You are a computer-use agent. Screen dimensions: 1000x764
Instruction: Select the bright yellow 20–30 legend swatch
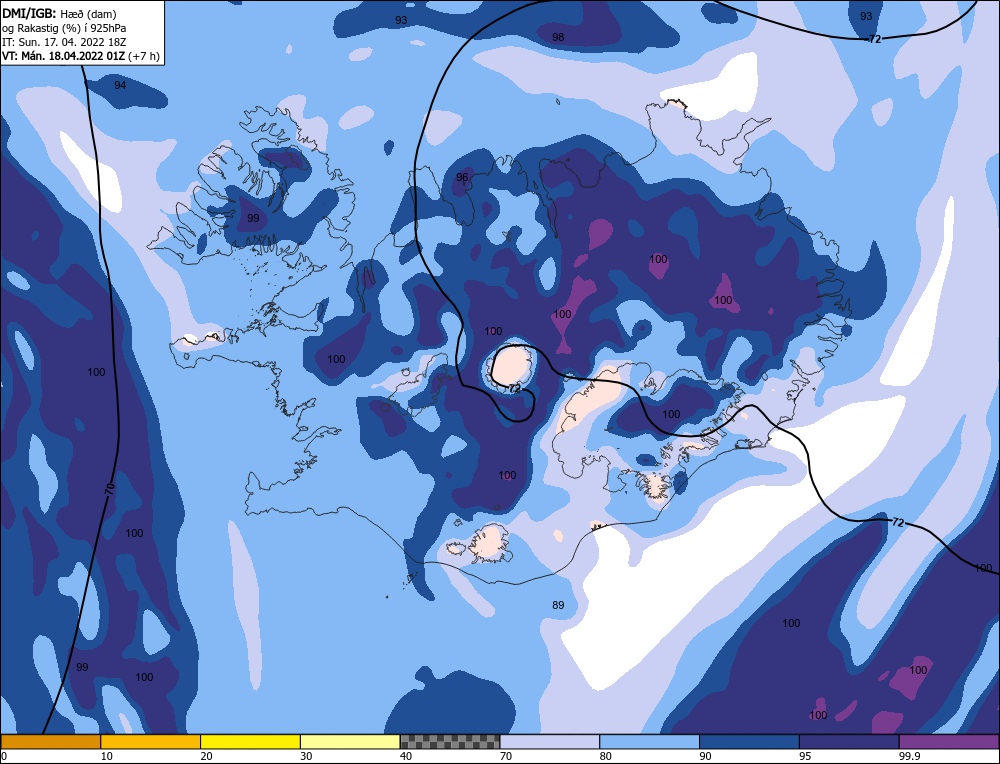tap(250, 741)
